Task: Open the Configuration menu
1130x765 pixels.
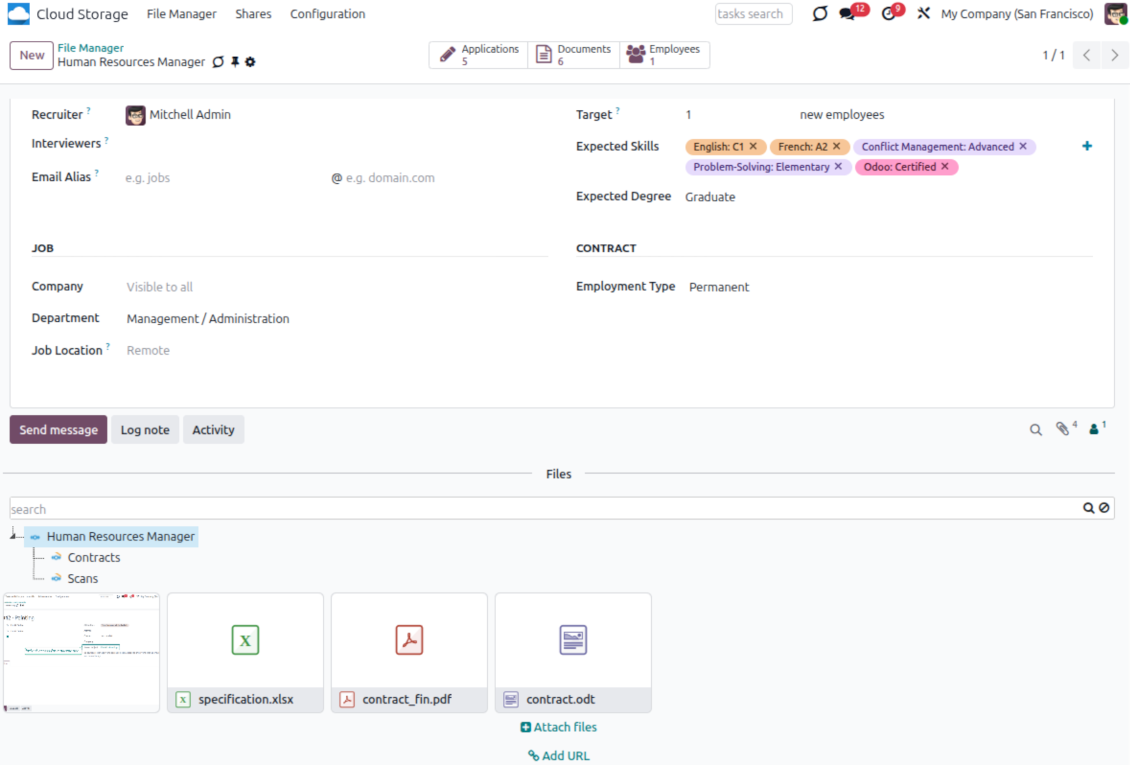Action: 327,14
